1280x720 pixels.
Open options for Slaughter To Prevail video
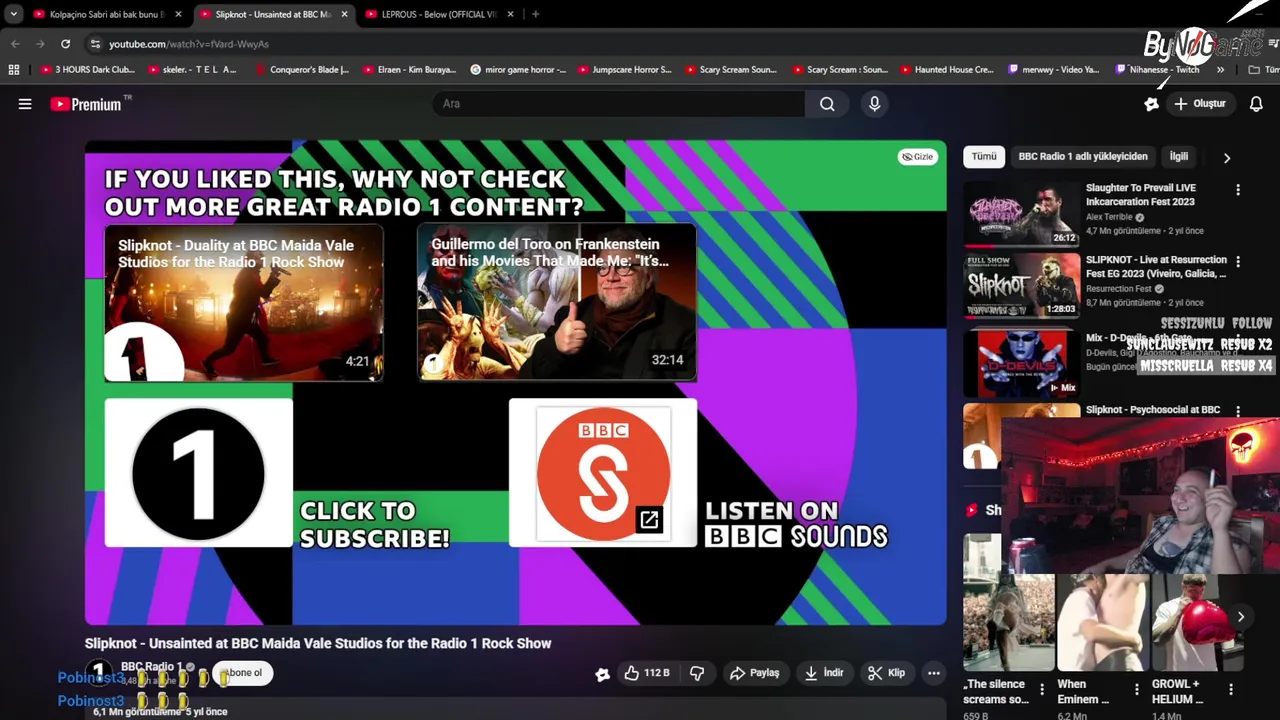(x=1238, y=190)
